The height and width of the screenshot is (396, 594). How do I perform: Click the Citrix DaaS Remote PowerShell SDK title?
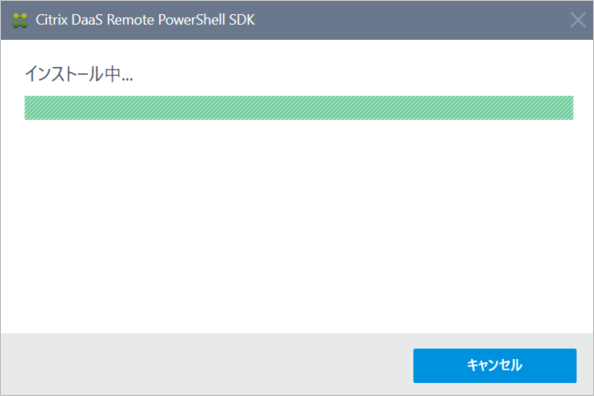point(145,20)
